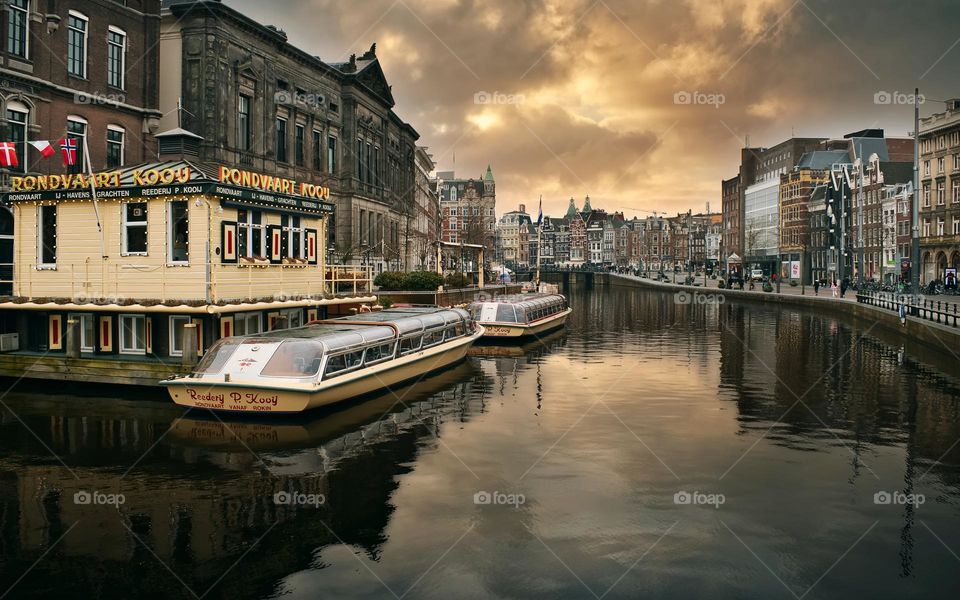
Task: Click the middle-left foap camera icon
Action: click(x=83, y=296)
